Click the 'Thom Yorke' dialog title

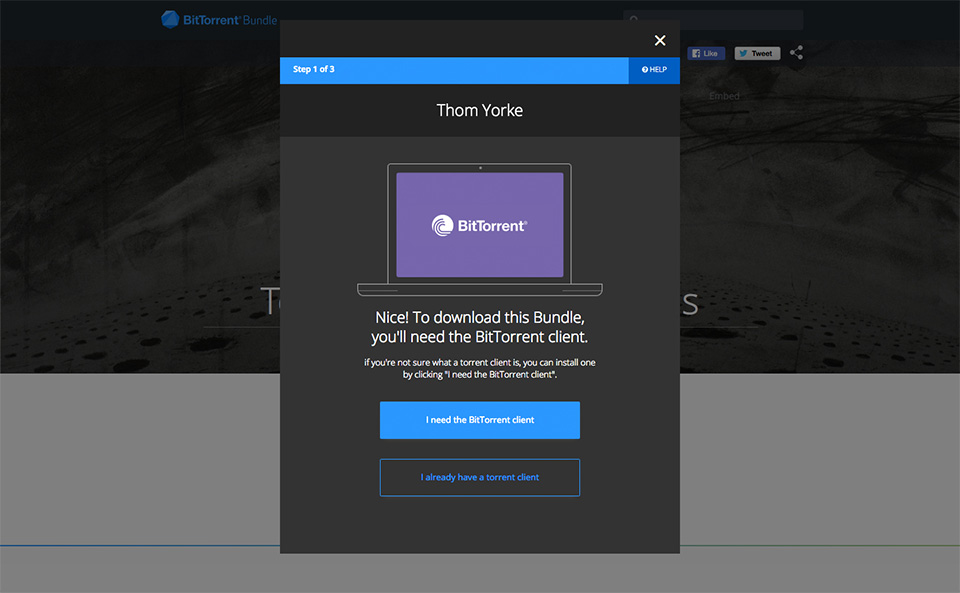(480, 110)
